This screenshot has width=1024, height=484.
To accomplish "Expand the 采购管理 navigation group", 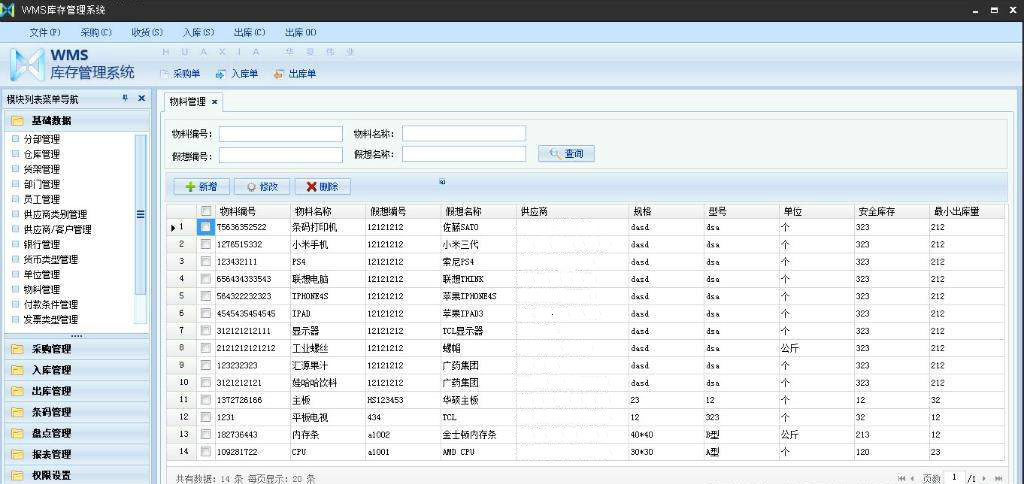I will click(76, 349).
